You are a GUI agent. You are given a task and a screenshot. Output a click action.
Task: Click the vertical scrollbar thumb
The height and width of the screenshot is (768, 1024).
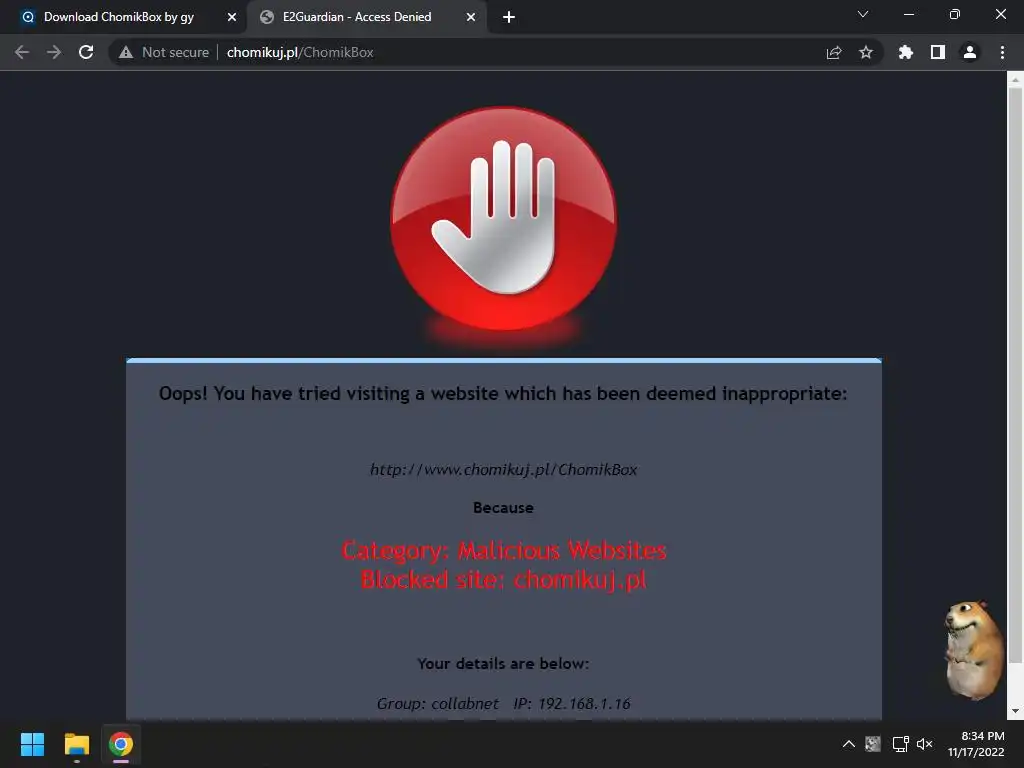click(x=1015, y=376)
